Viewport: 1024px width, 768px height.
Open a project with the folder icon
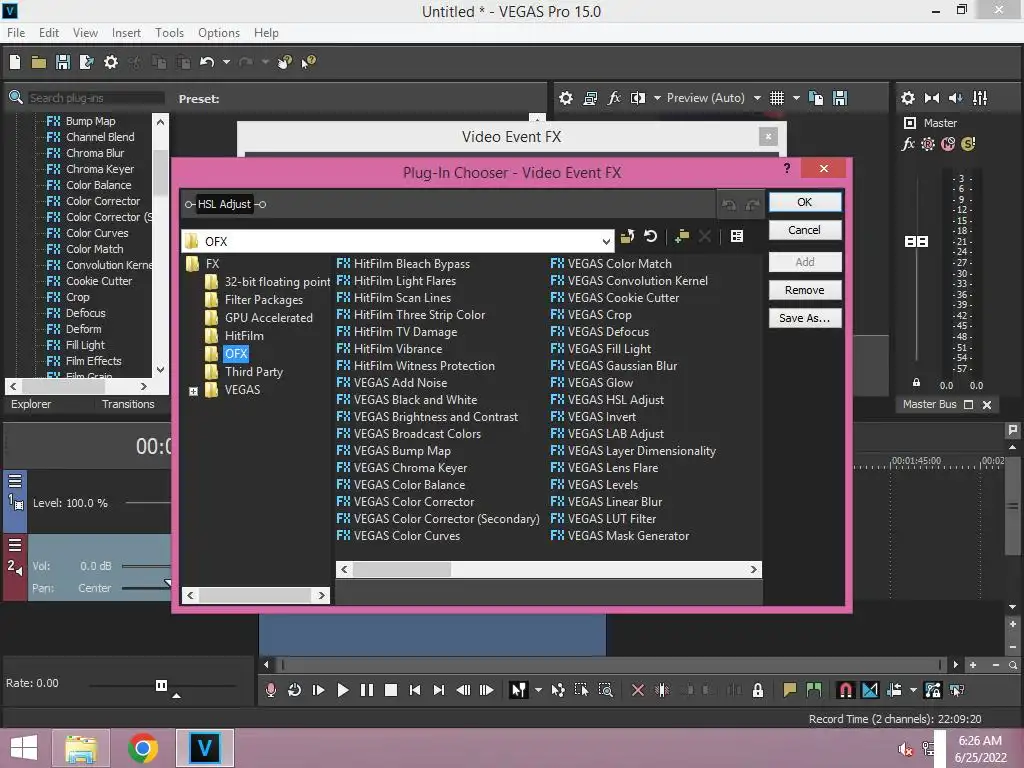[39, 62]
